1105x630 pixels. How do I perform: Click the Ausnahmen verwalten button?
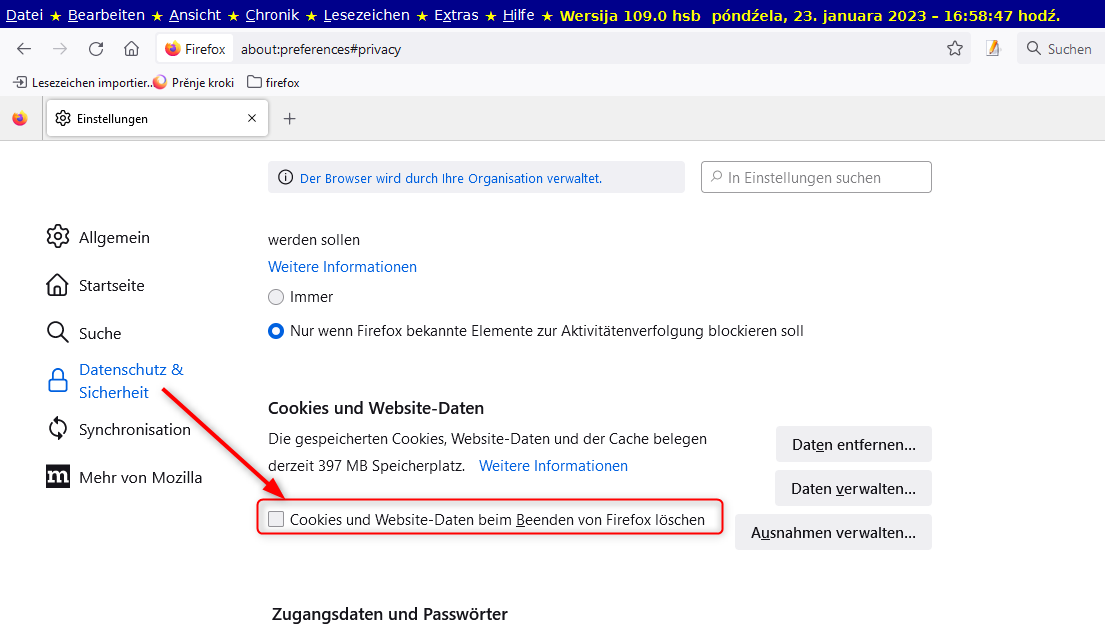(x=833, y=533)
